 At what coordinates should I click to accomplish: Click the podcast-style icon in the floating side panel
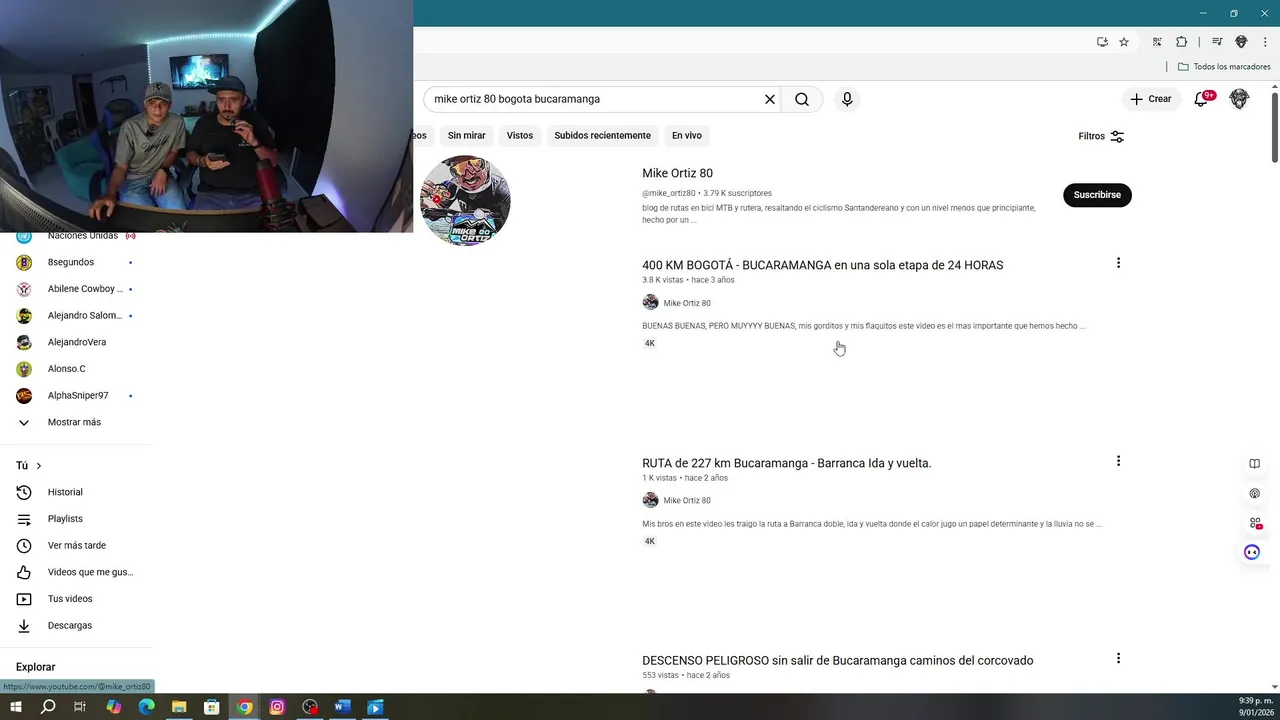[1254, 493]
